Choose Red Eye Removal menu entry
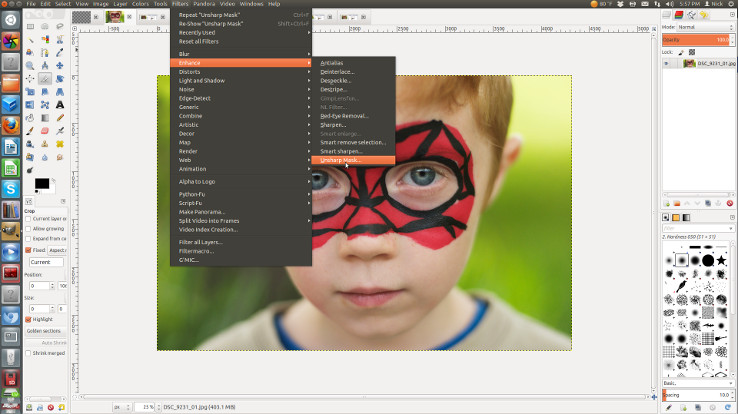 [x=353, y=116]
